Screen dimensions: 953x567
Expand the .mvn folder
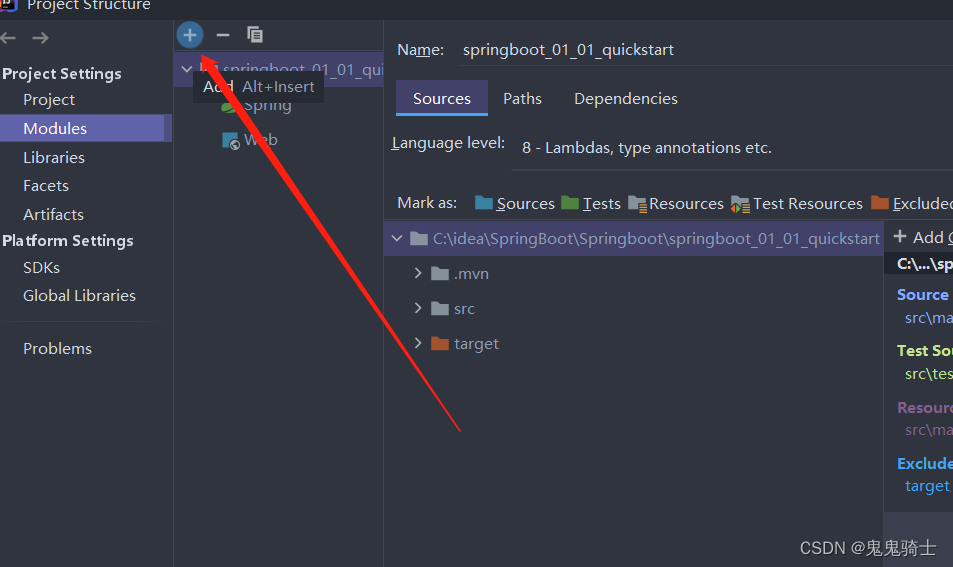tap(418, 273)
